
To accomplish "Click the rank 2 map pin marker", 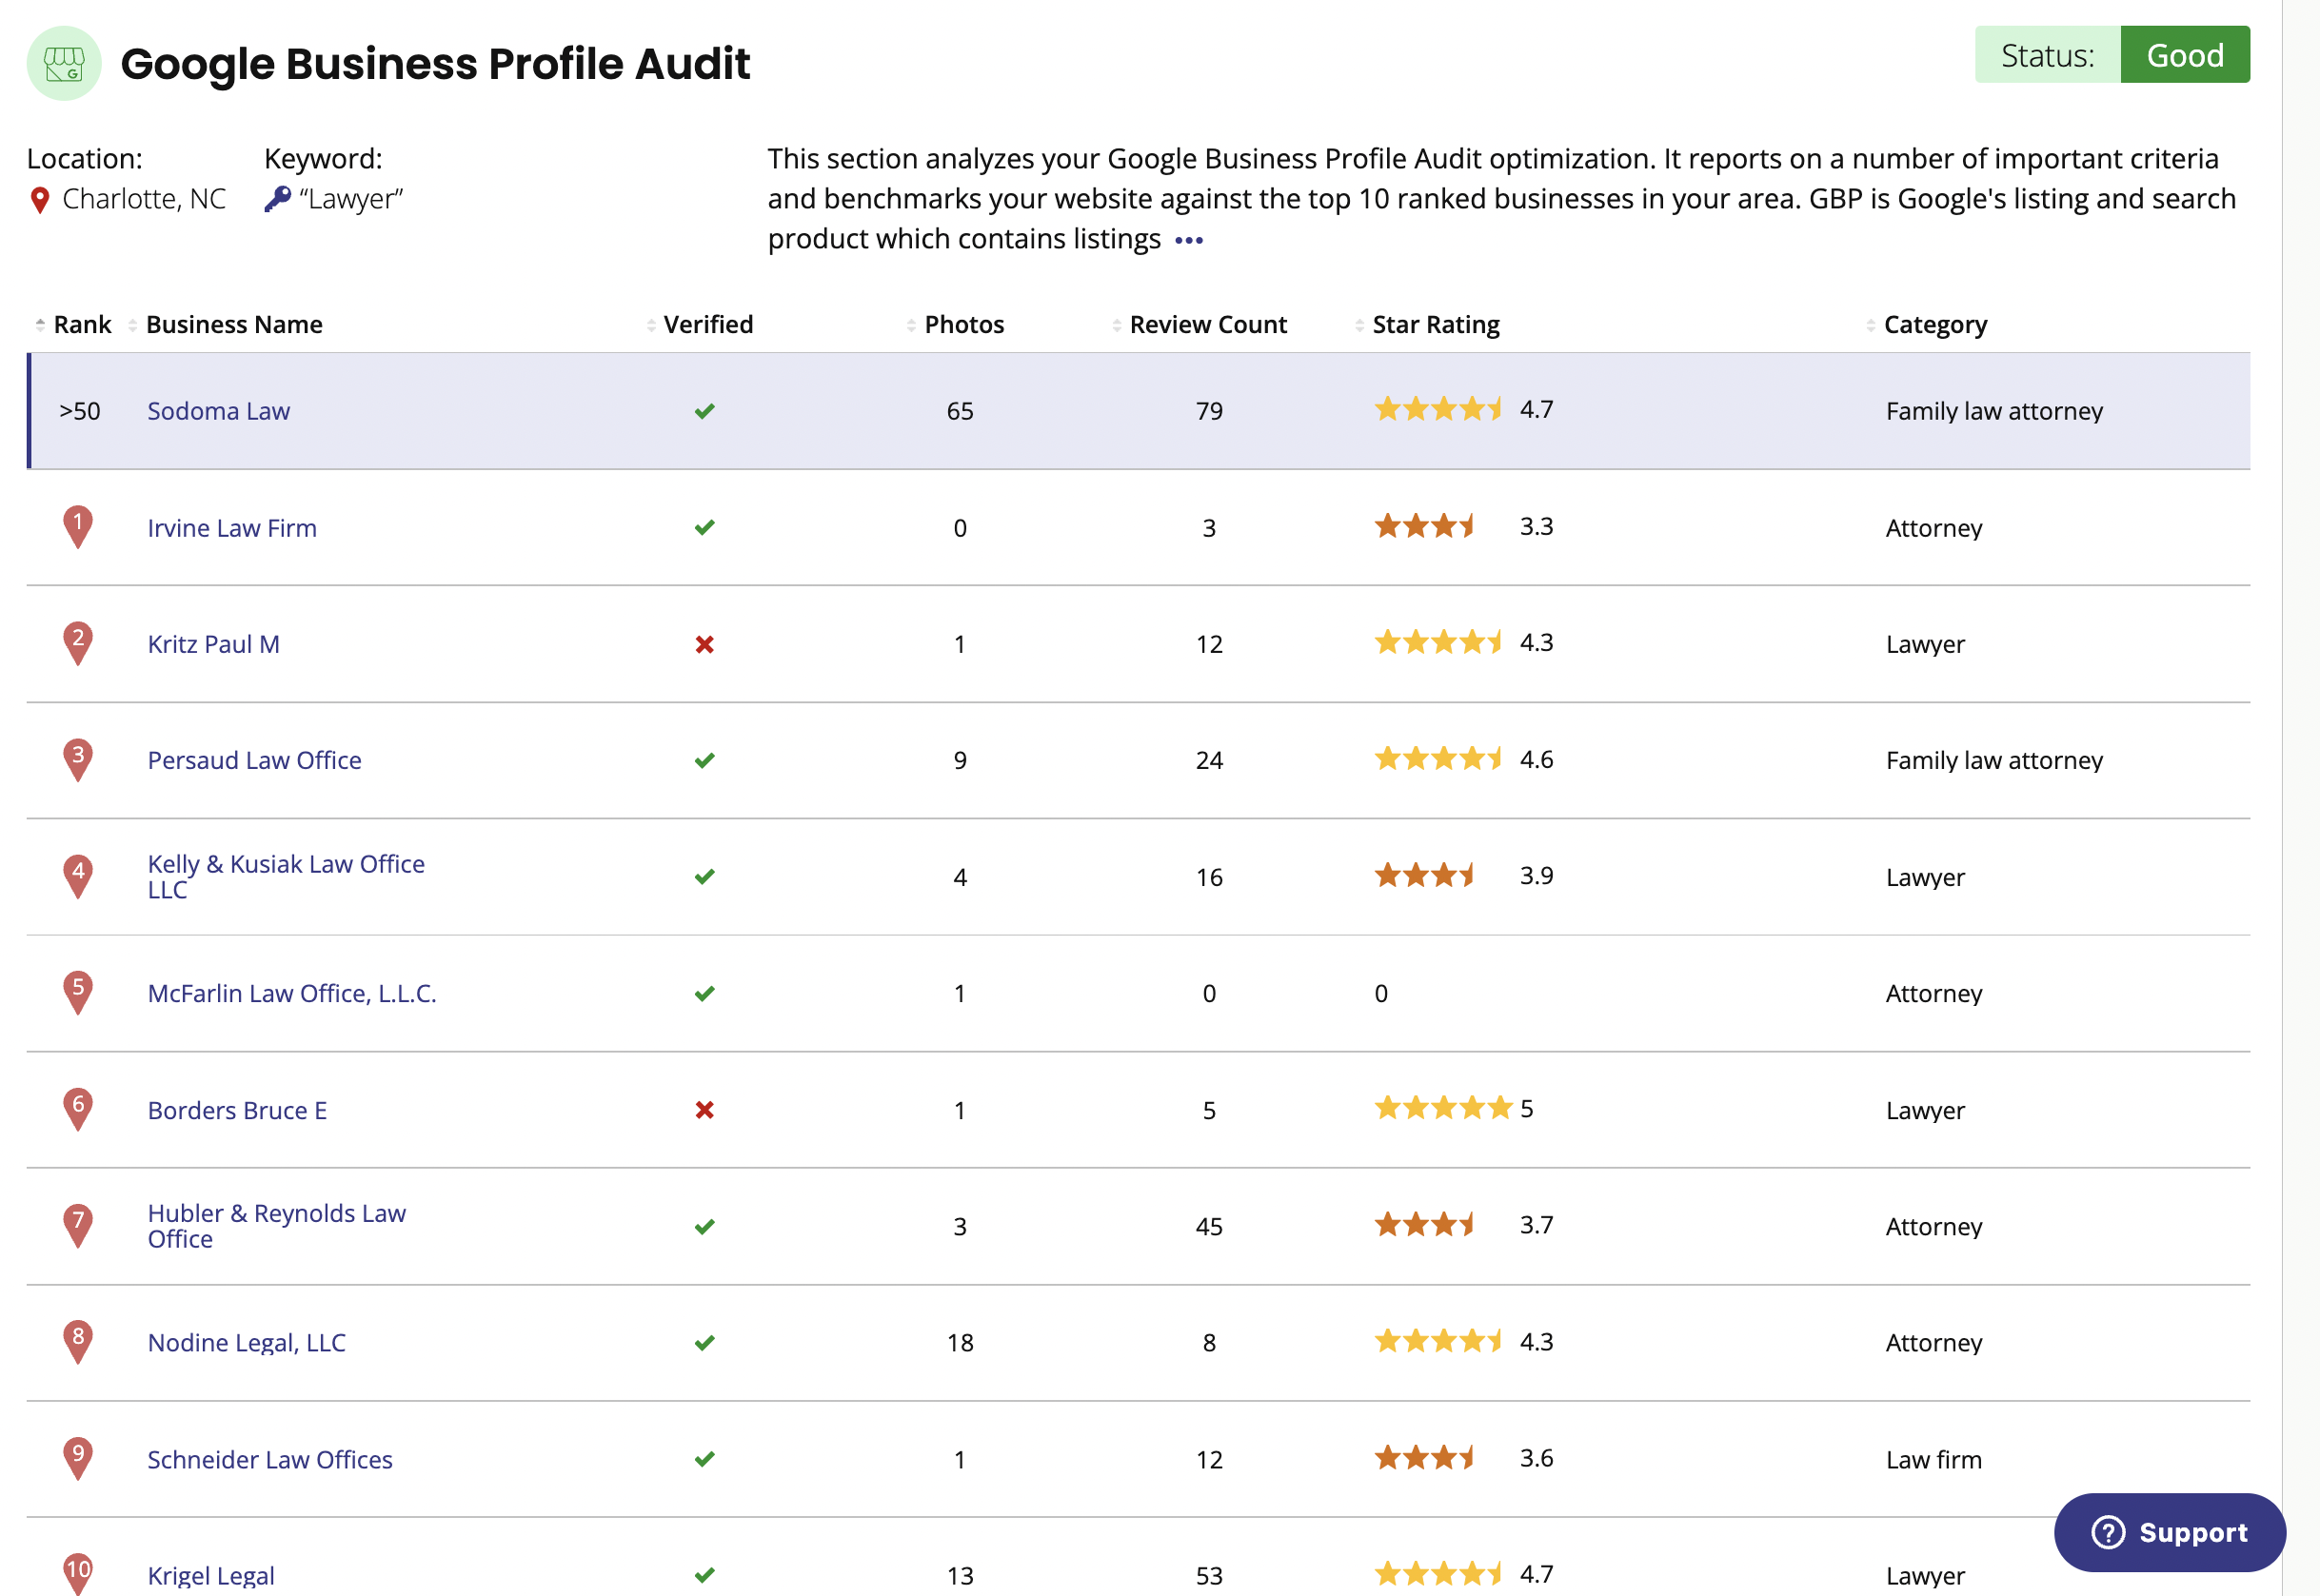I will pos(78,643).
